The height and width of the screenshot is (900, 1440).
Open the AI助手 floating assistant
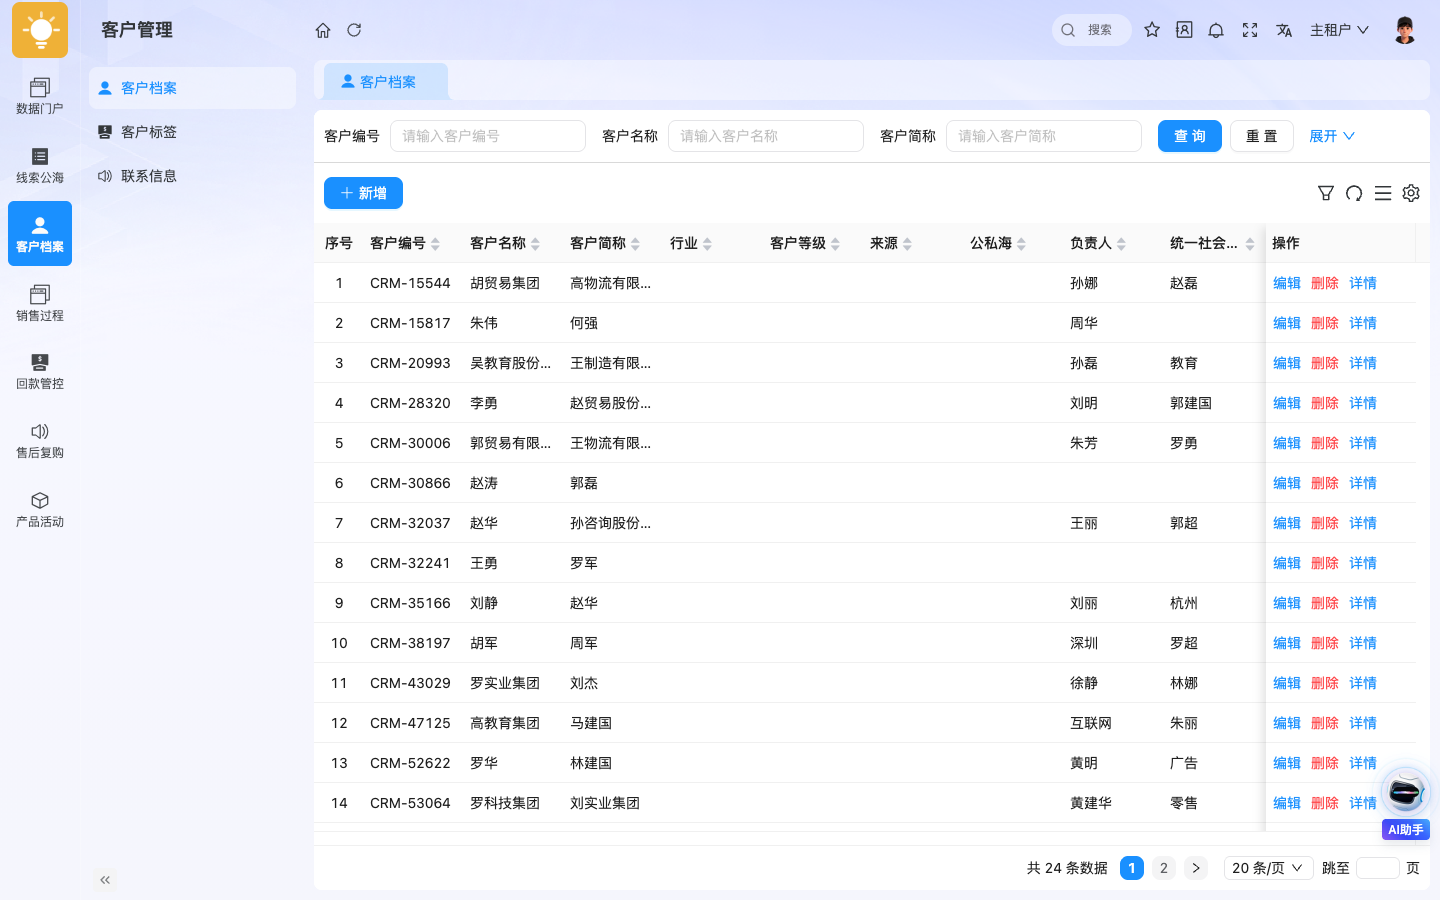click(x=1406, y=802)
